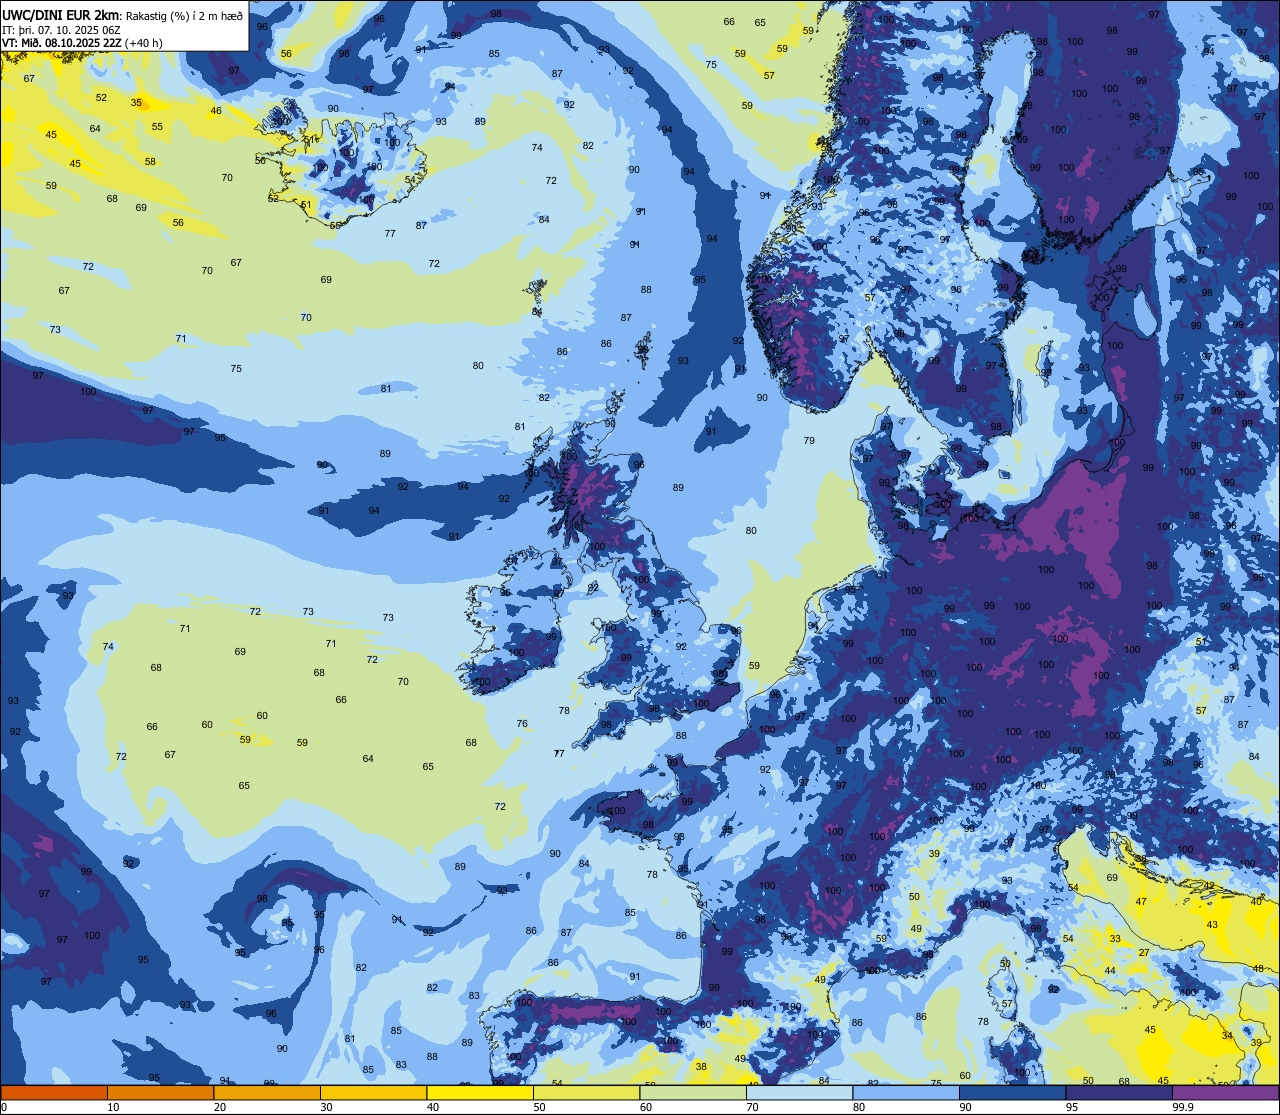Click the "33" humidity value over Italy

1115,939
